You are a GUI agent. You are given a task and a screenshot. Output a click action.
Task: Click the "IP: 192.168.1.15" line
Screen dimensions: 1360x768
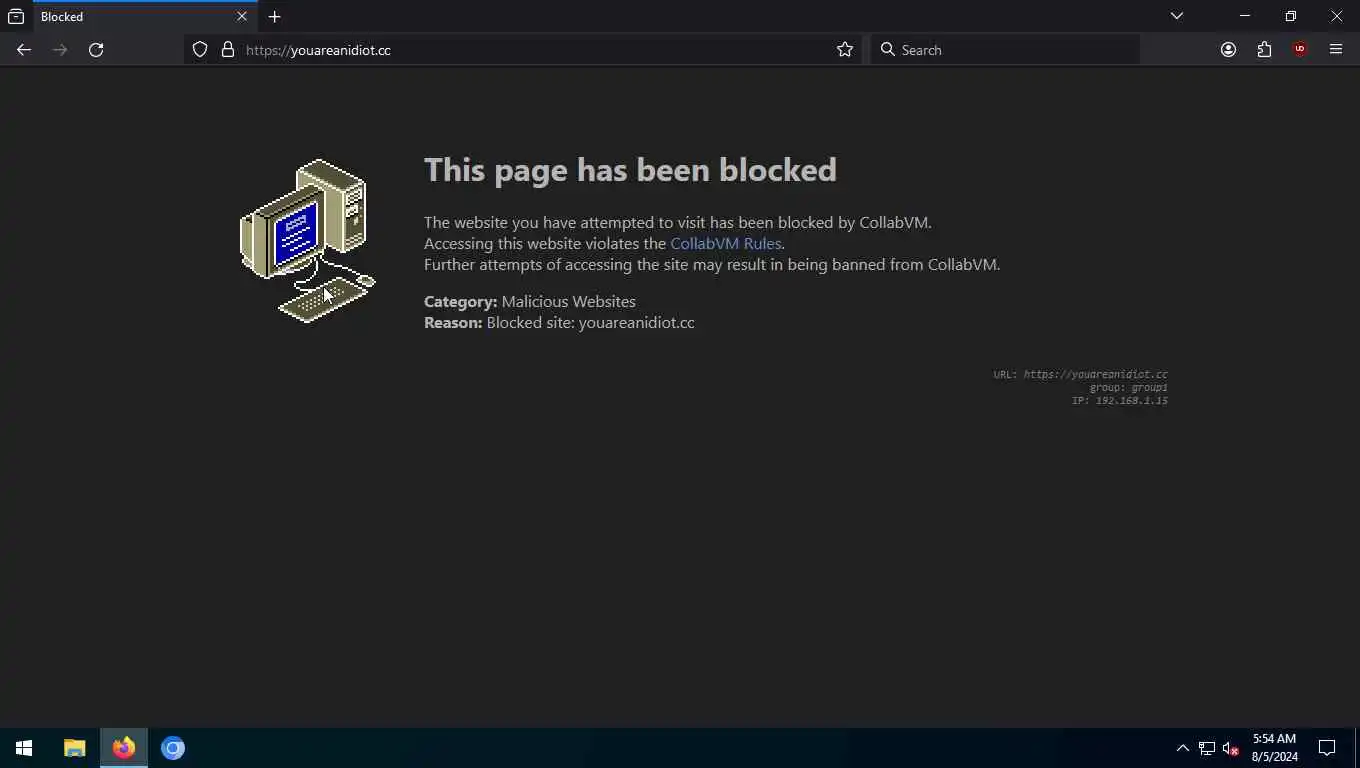(x=1119, y=401)
